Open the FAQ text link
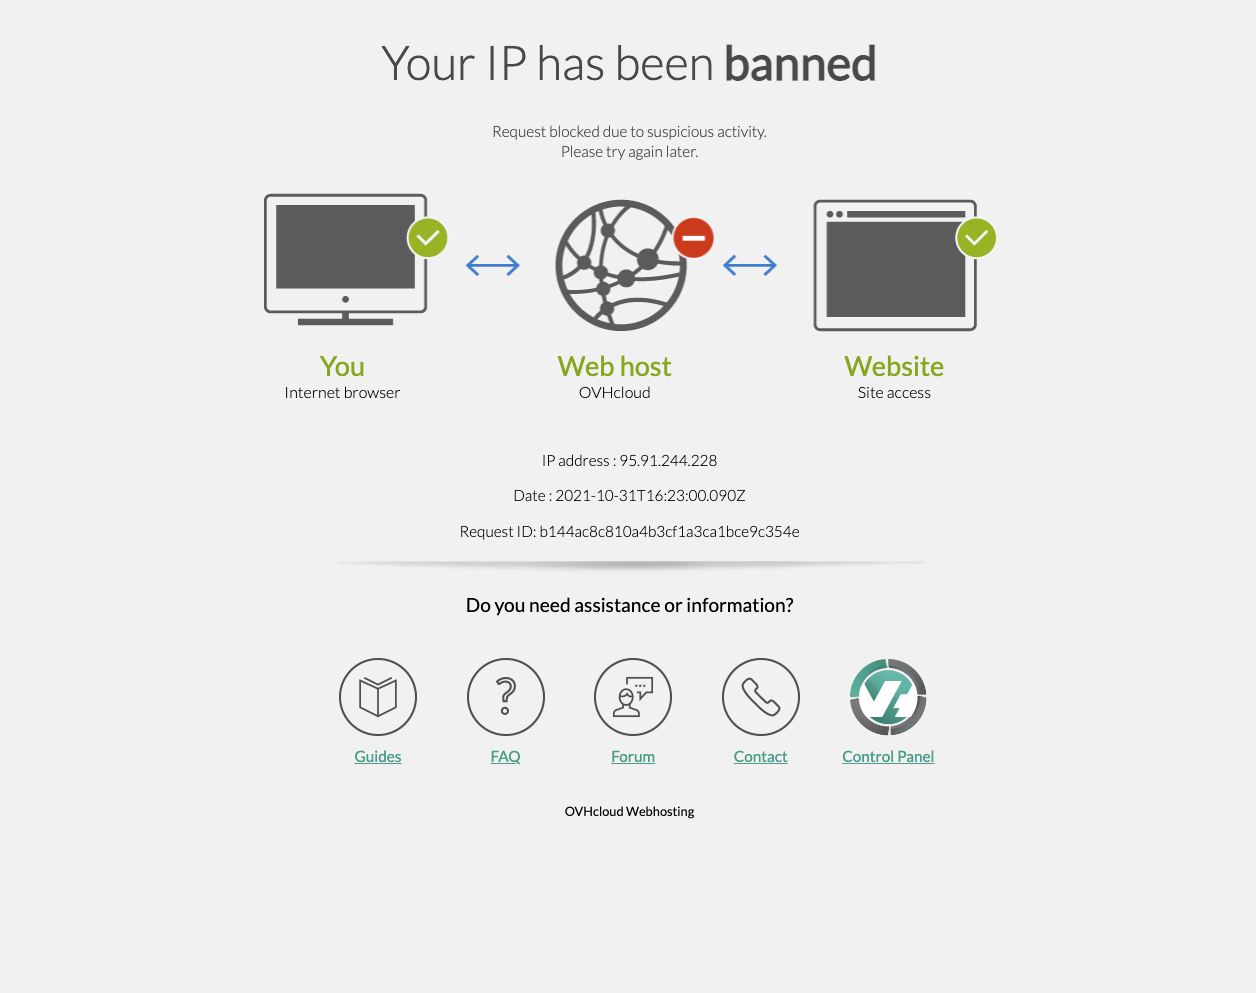Screen dimensions: 1256x993 pos(506,757)
